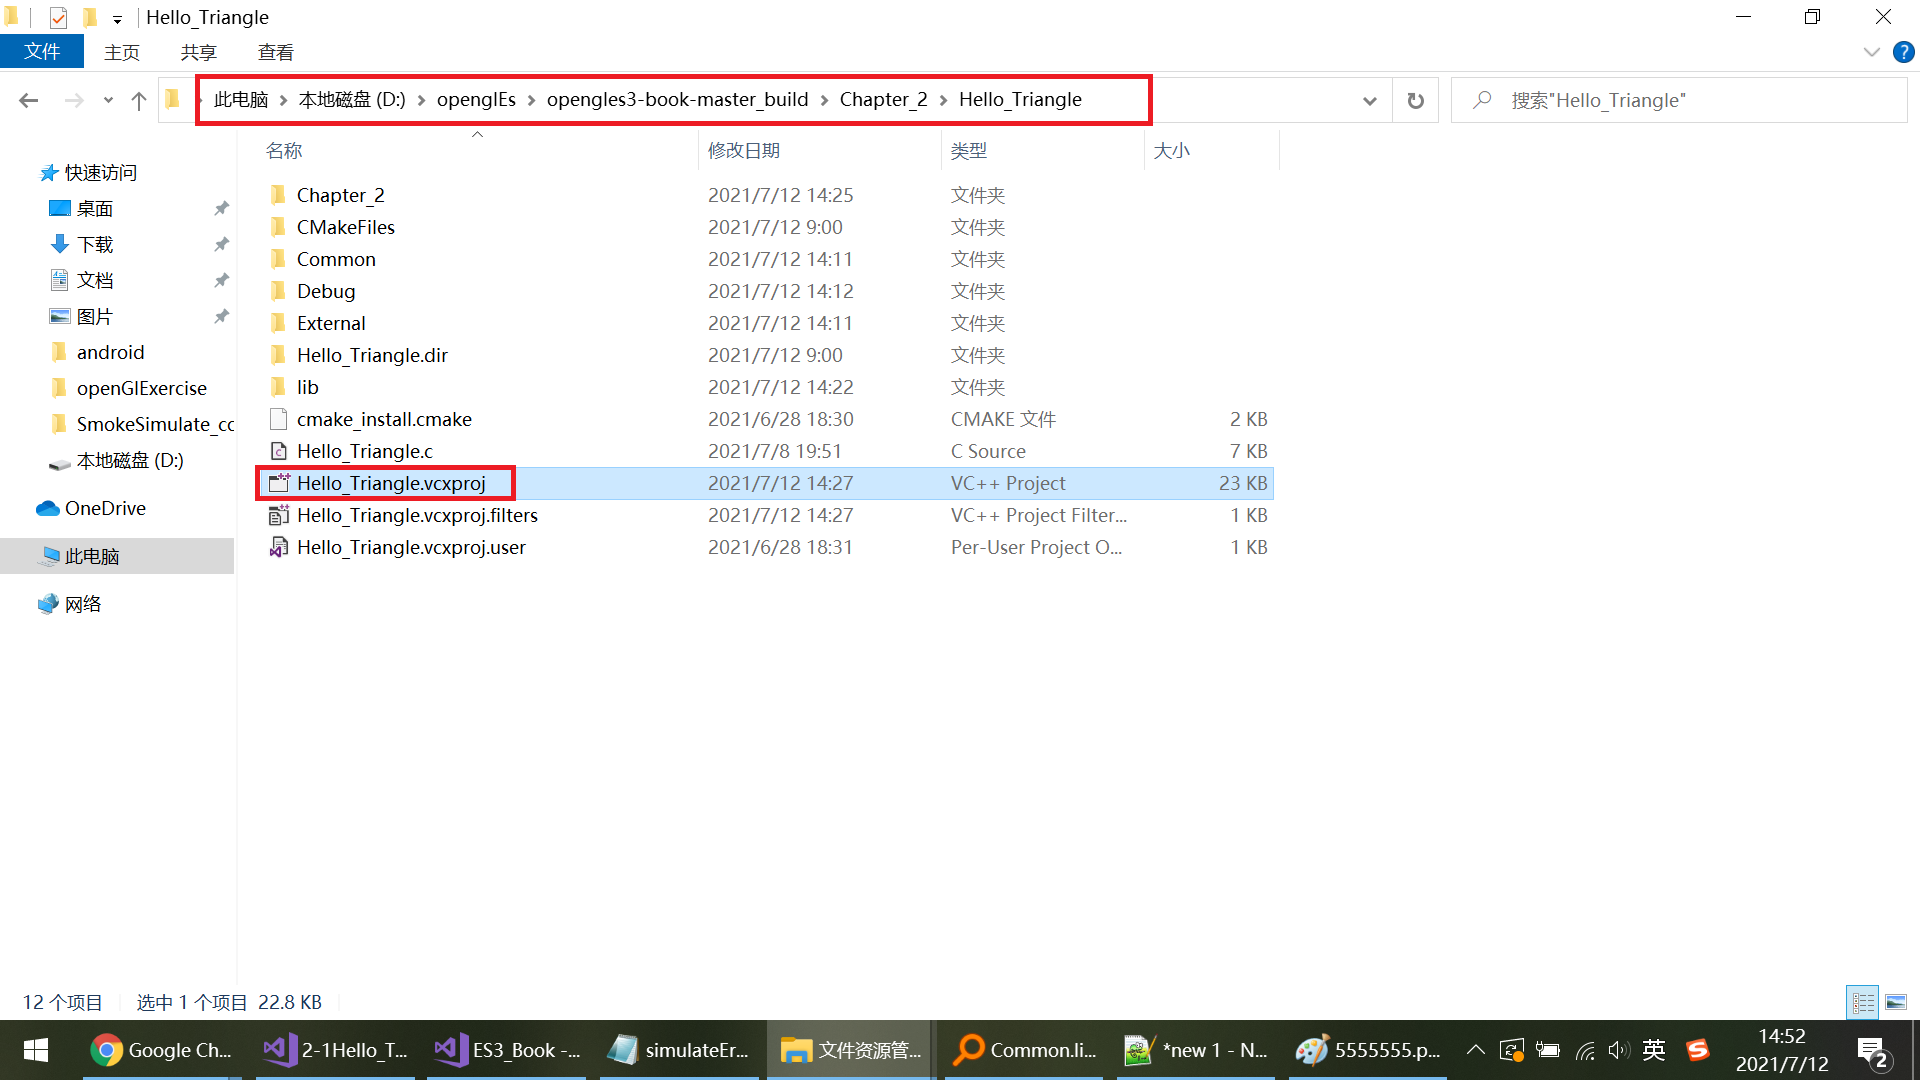Go back with the Back arrow
This screenshot has height=1080, width=1920.
[x=29, y=100]
